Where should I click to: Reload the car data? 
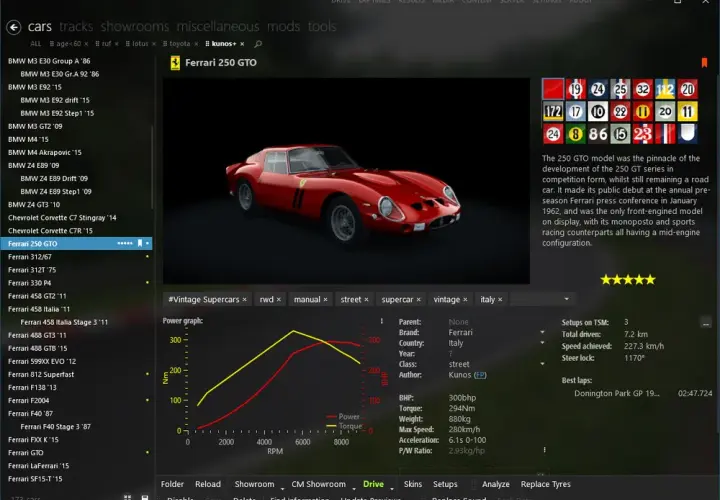click(x=208, y=484)
